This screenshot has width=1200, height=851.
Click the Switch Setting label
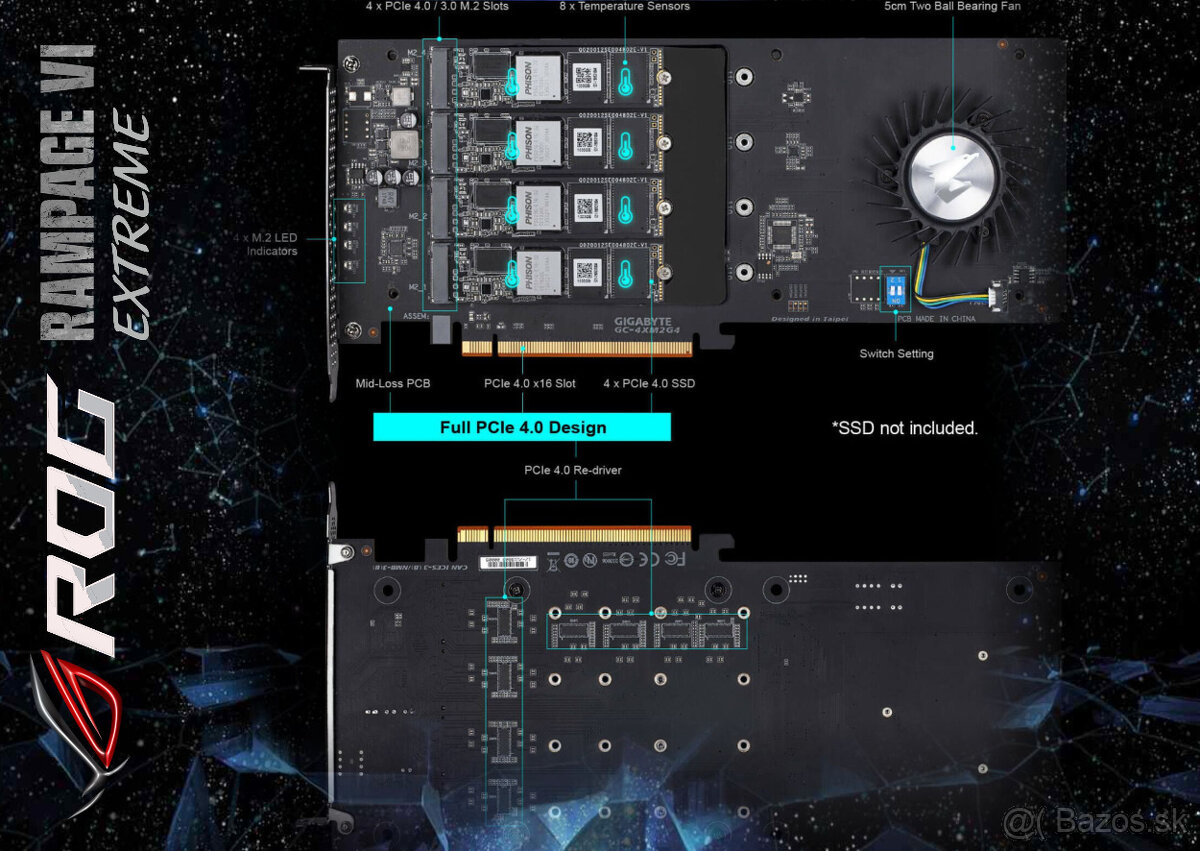(896, 354)
